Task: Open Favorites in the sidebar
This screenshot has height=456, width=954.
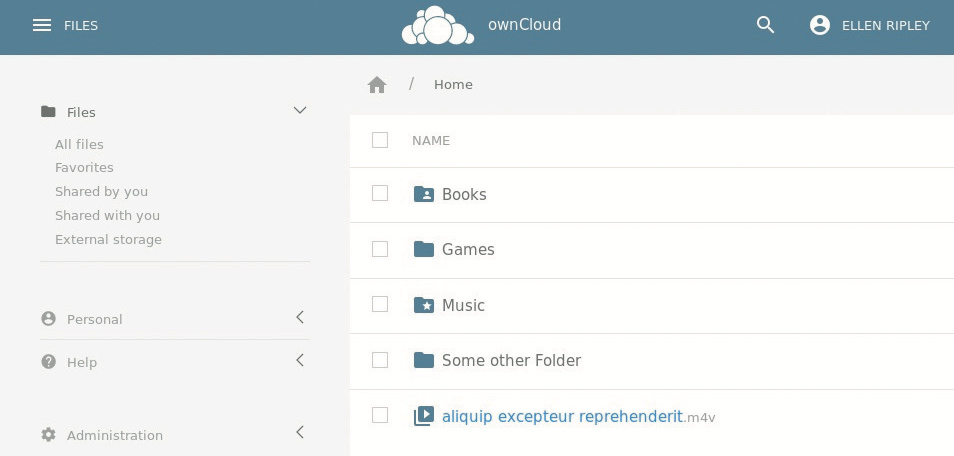Action: 84,168
